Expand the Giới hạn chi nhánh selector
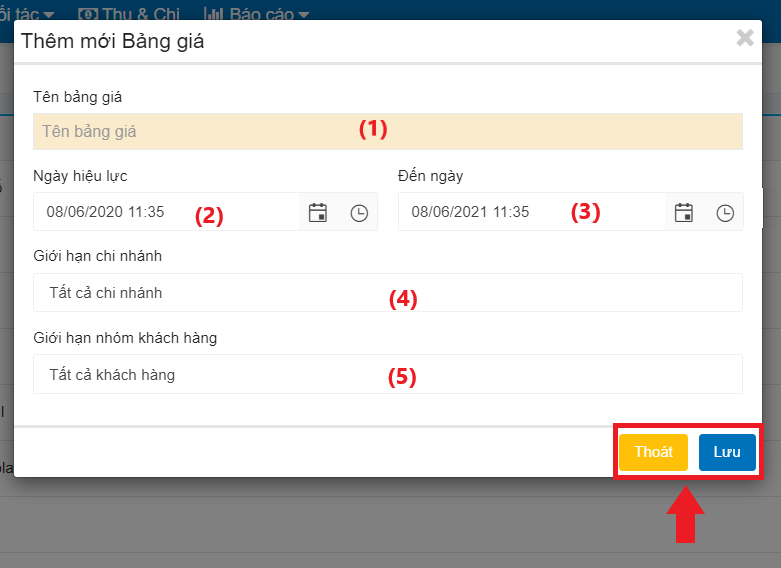781x568 pixels. [x=387, y=293]
